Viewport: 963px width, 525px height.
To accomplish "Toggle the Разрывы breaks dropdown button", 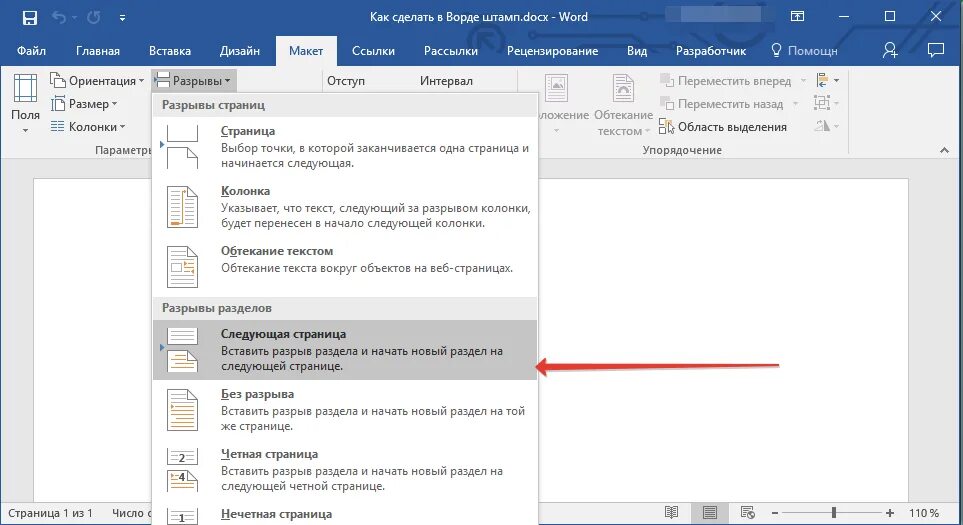I will click(x=193, y=80).
